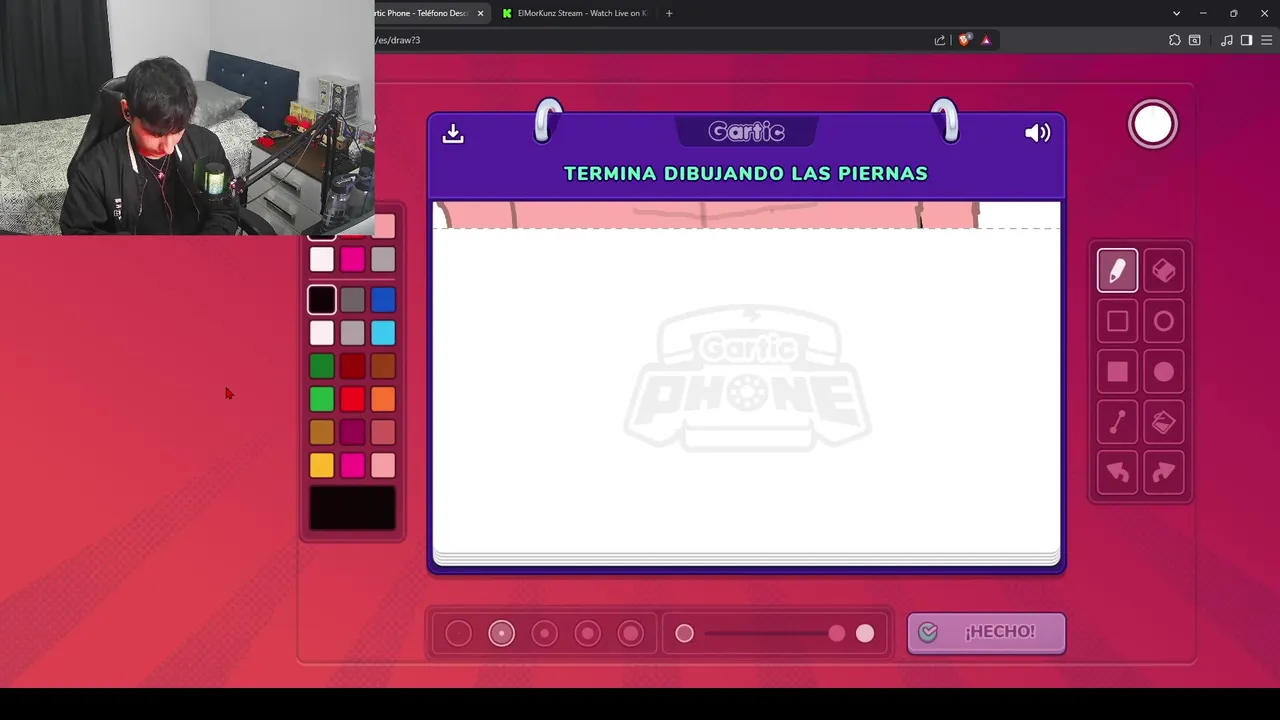The width and height of the screenshot is (1280, 720).
Task: Download the drawing with the save icon
Action: tap(453, 133)
